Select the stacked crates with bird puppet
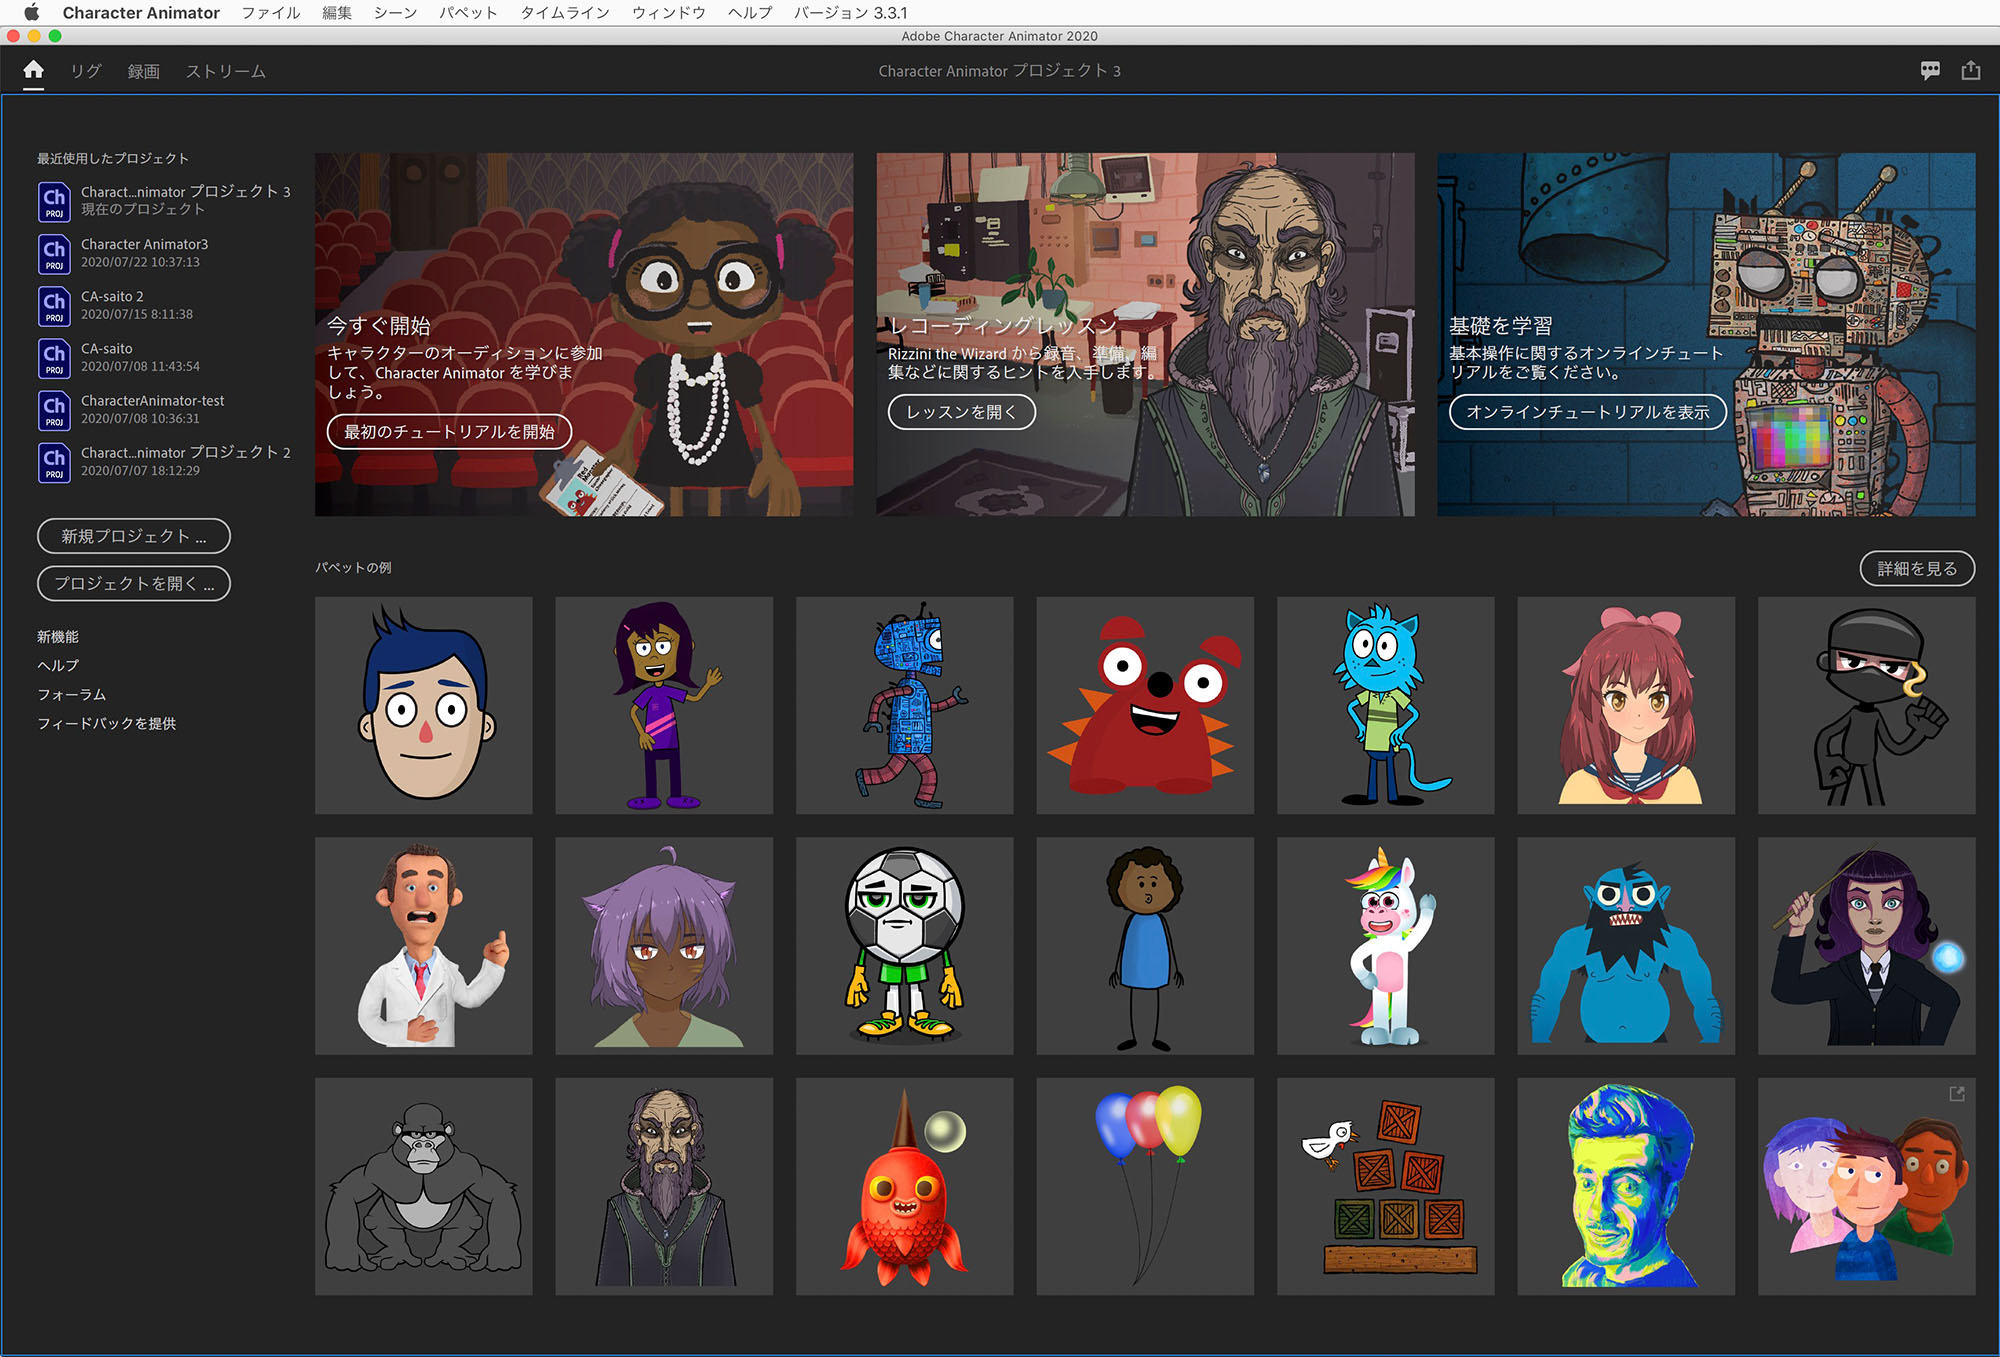Viewport: 2000px width, 1357px height. coord(1386,1186)
